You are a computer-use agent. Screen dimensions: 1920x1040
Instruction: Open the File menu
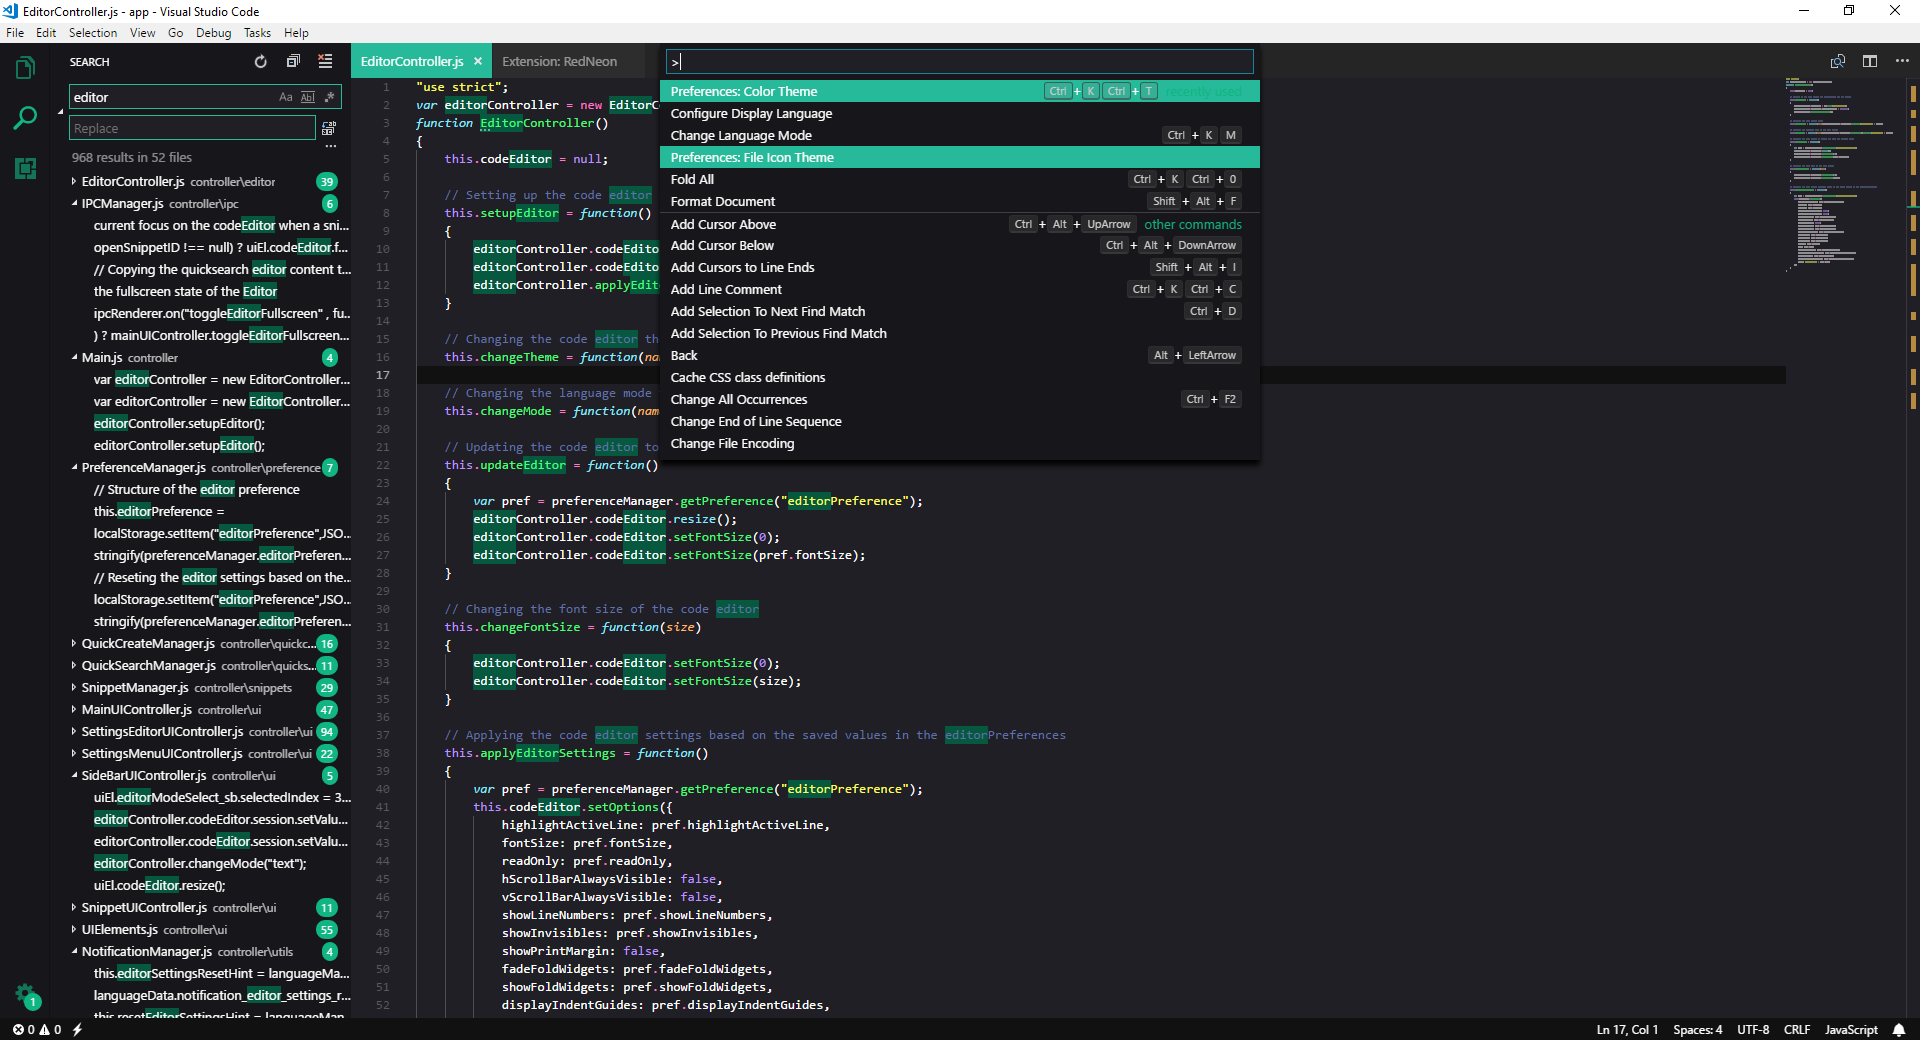pyautogui.click(x=15, y=33)
